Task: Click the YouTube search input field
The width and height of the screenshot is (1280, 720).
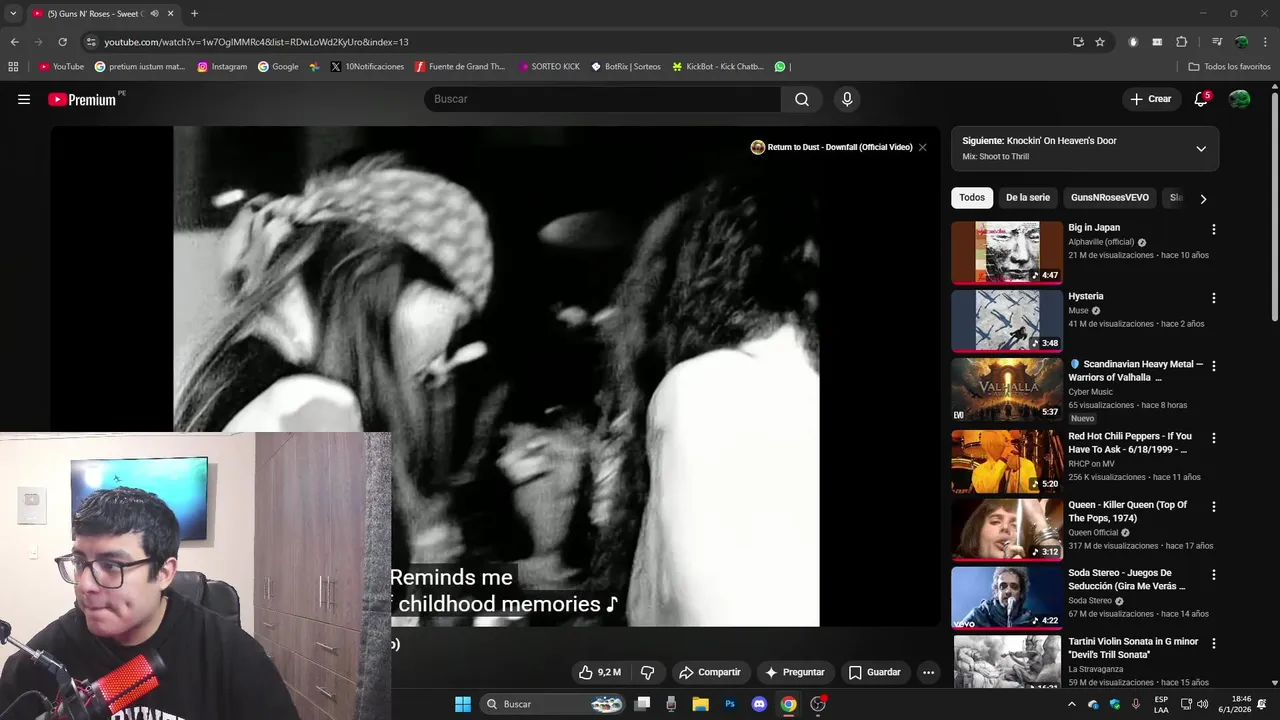Action: click(x=603, y=99)
